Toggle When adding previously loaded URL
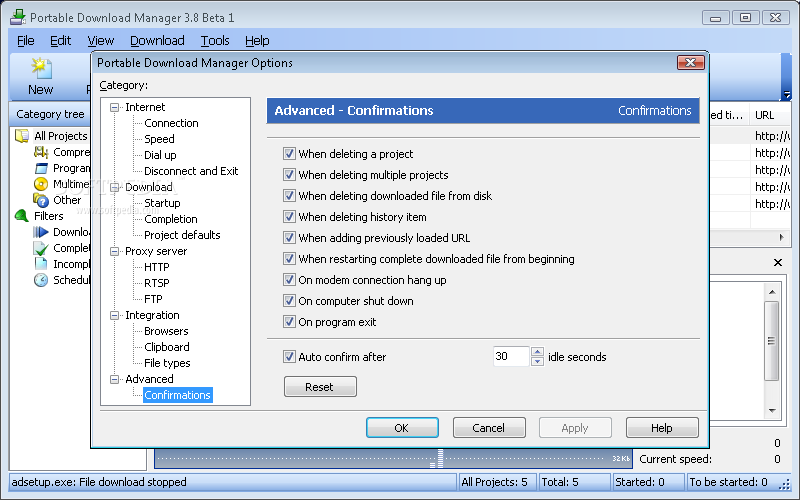The height and width of the screenshot is (500, 800). coord(289,238)
